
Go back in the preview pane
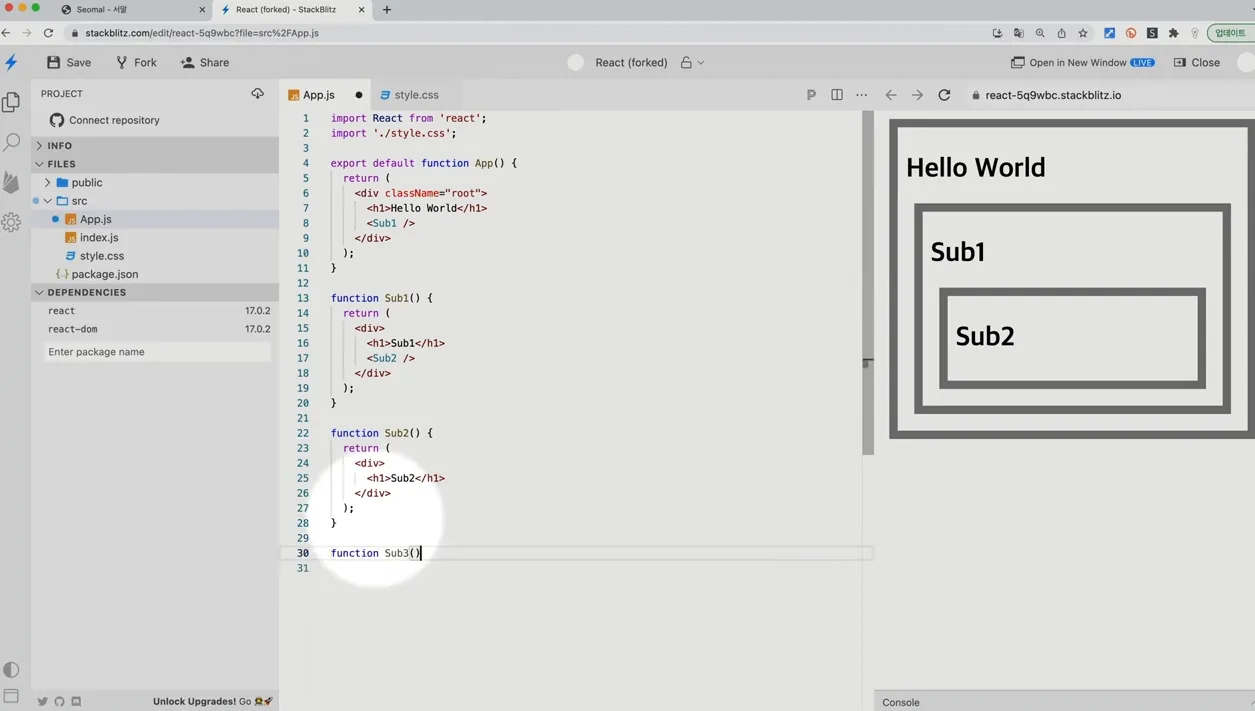[890, 95]
